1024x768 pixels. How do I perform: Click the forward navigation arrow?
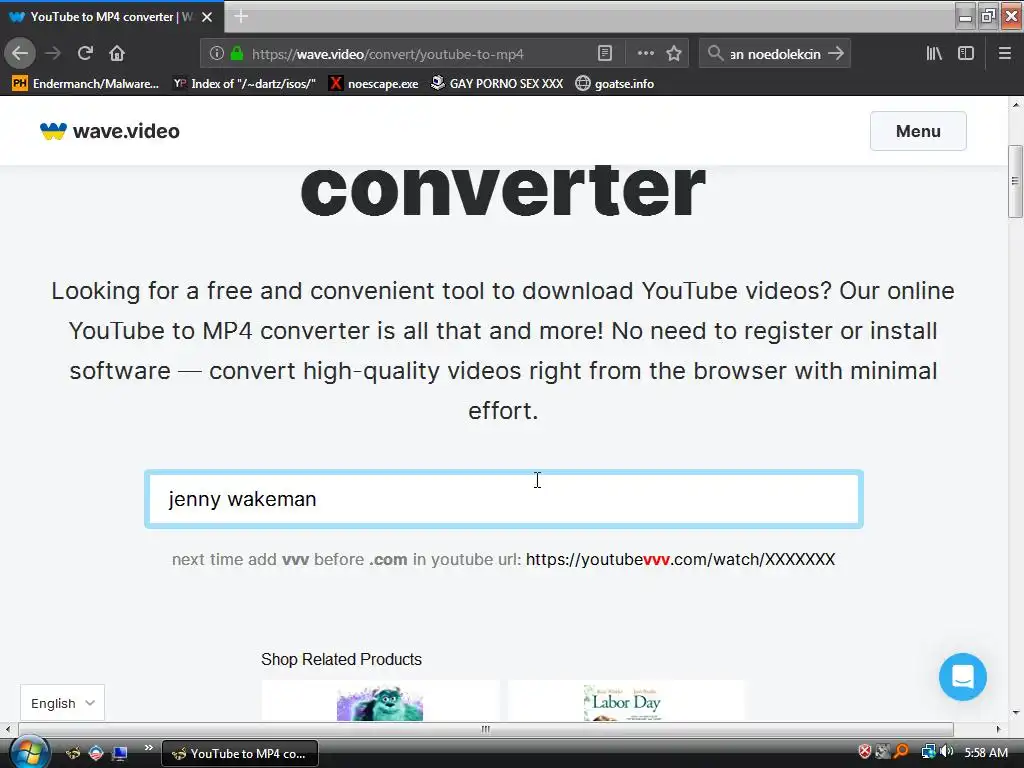pos(53,54)
